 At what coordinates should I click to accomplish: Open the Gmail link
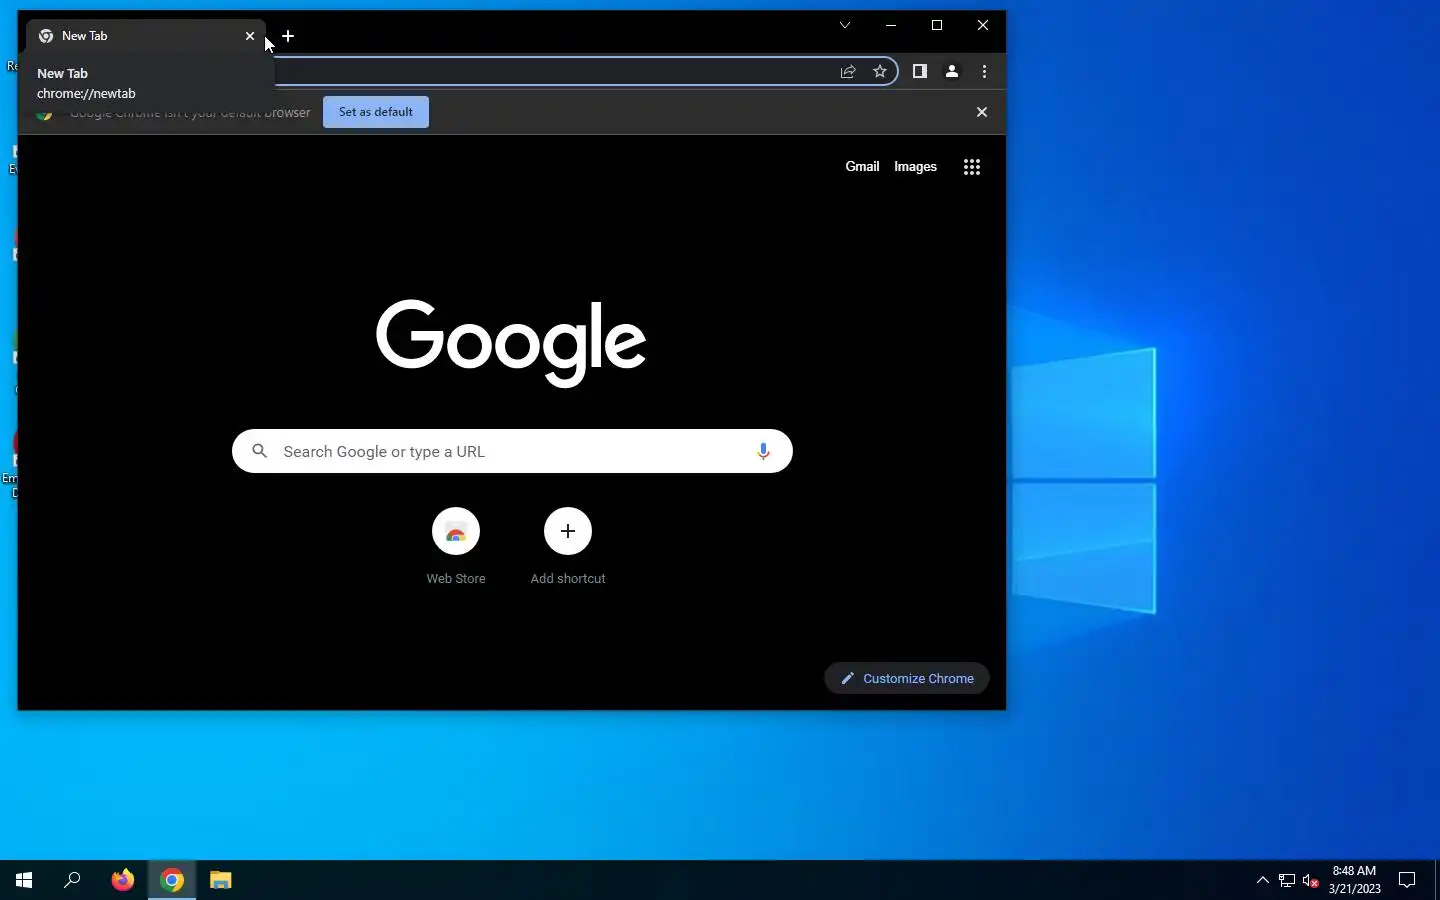(x=862, y=167)
